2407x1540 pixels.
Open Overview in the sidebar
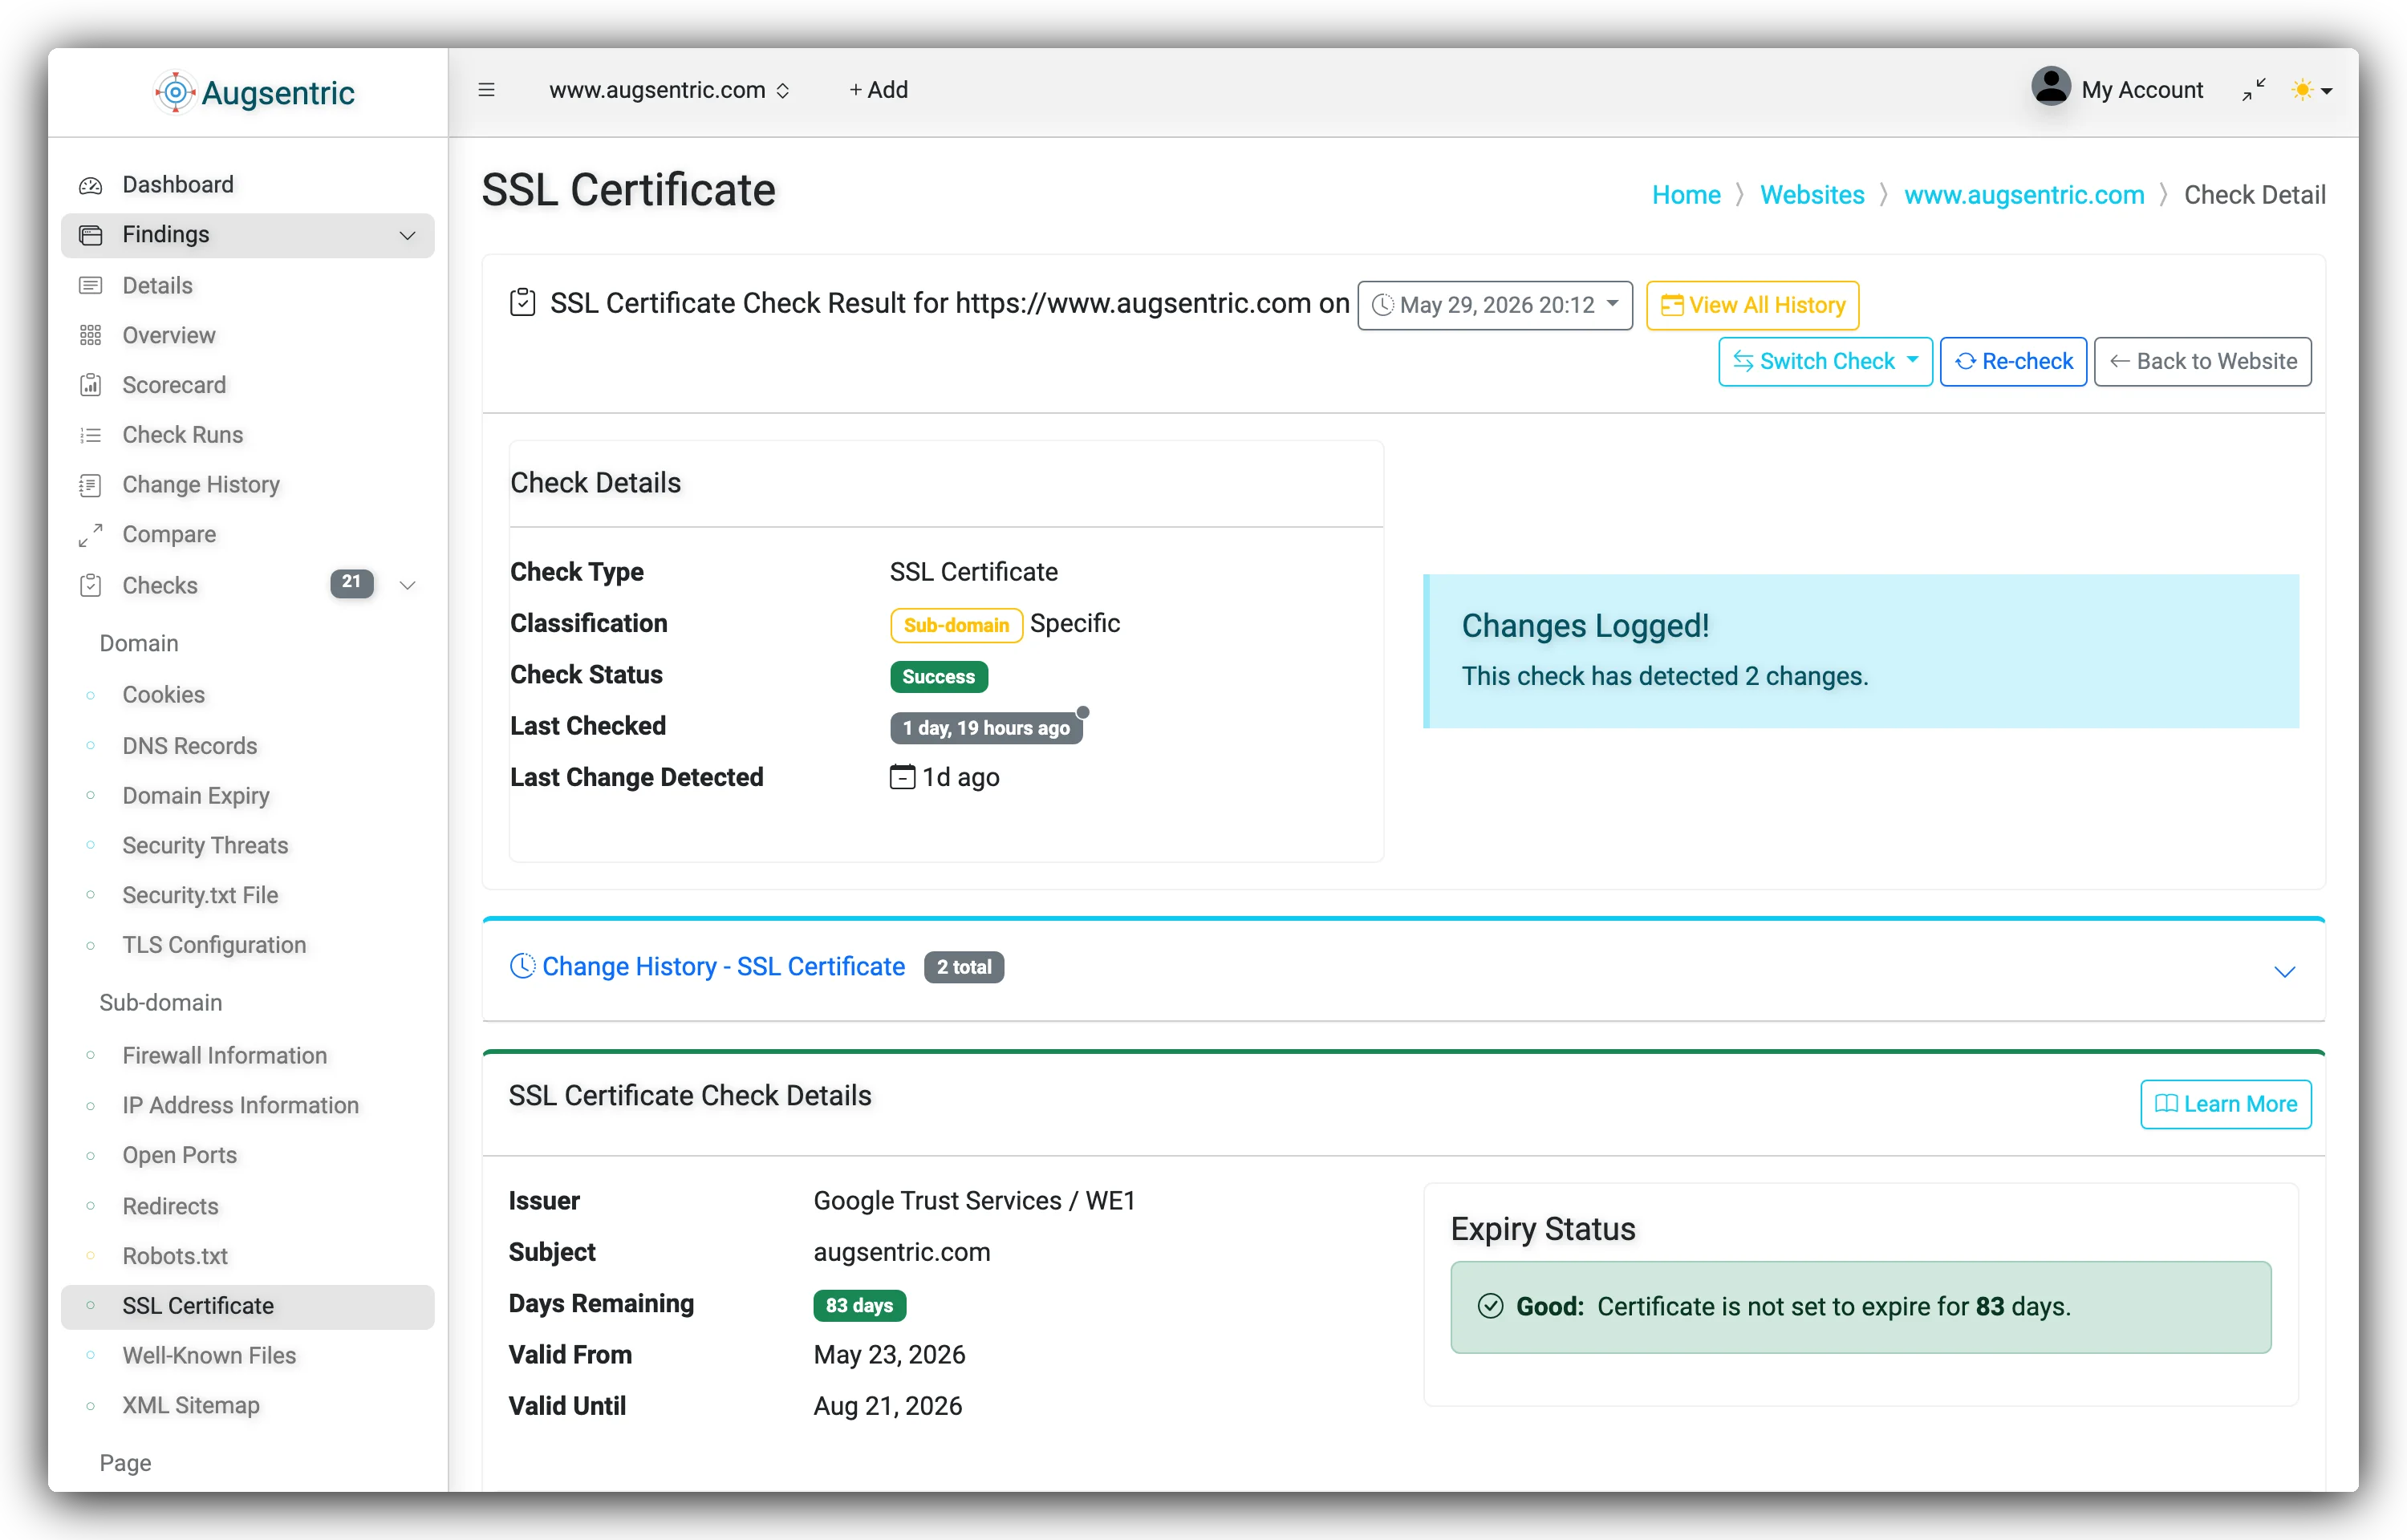pos(248,335)
